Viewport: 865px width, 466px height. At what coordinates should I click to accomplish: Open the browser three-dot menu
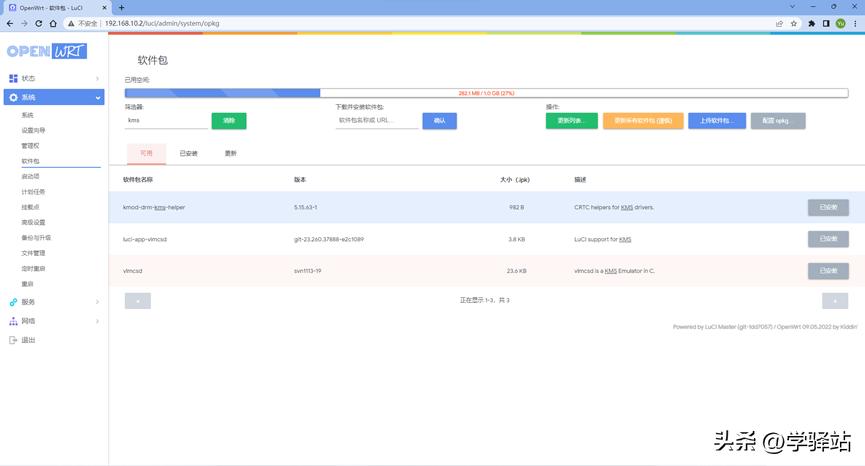855,23
